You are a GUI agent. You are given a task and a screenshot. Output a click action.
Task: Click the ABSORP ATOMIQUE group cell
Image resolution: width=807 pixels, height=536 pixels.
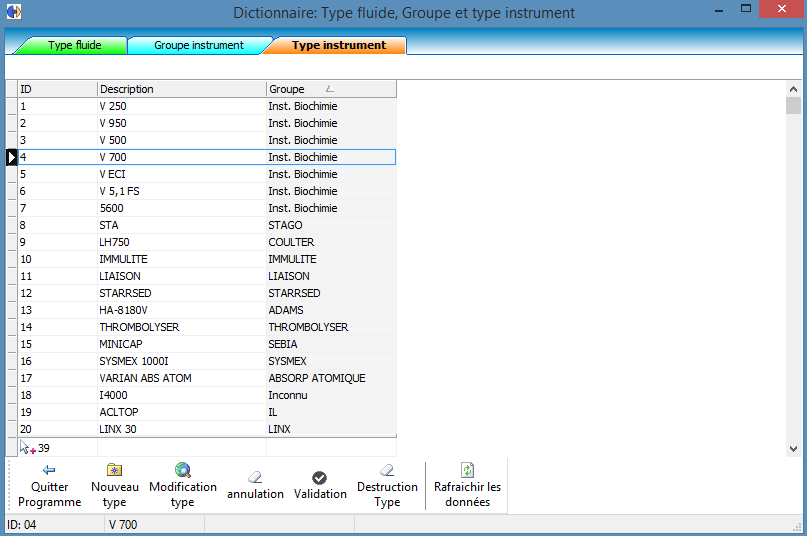pyautogui.click(x=331, y=378)
